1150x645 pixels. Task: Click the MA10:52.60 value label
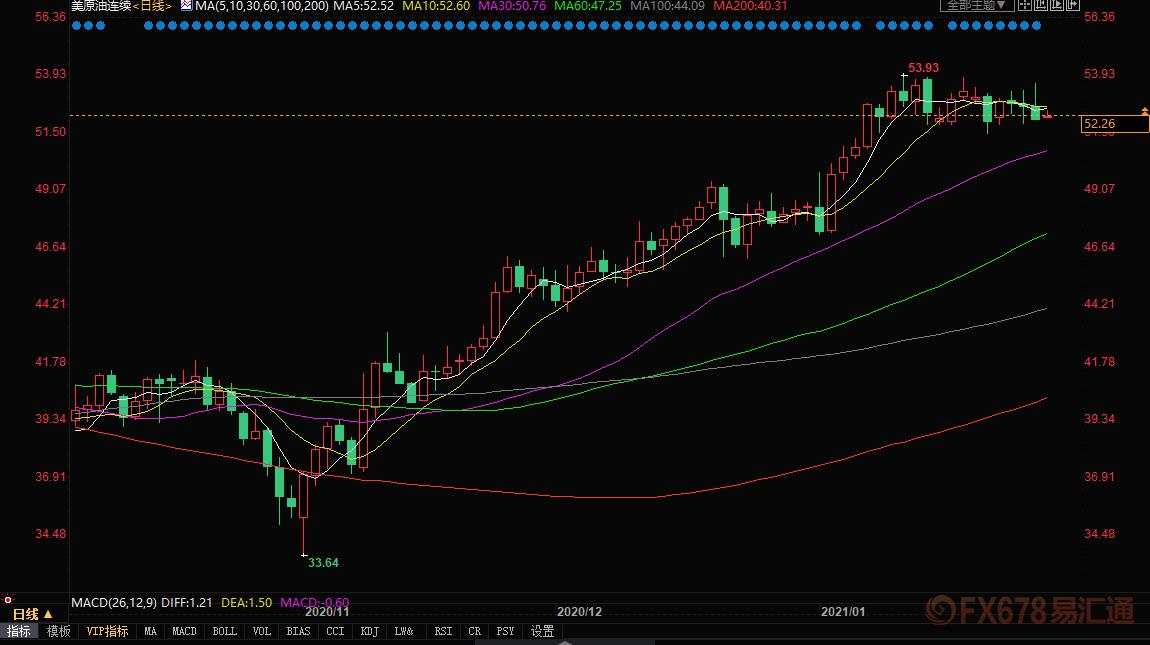436,6
